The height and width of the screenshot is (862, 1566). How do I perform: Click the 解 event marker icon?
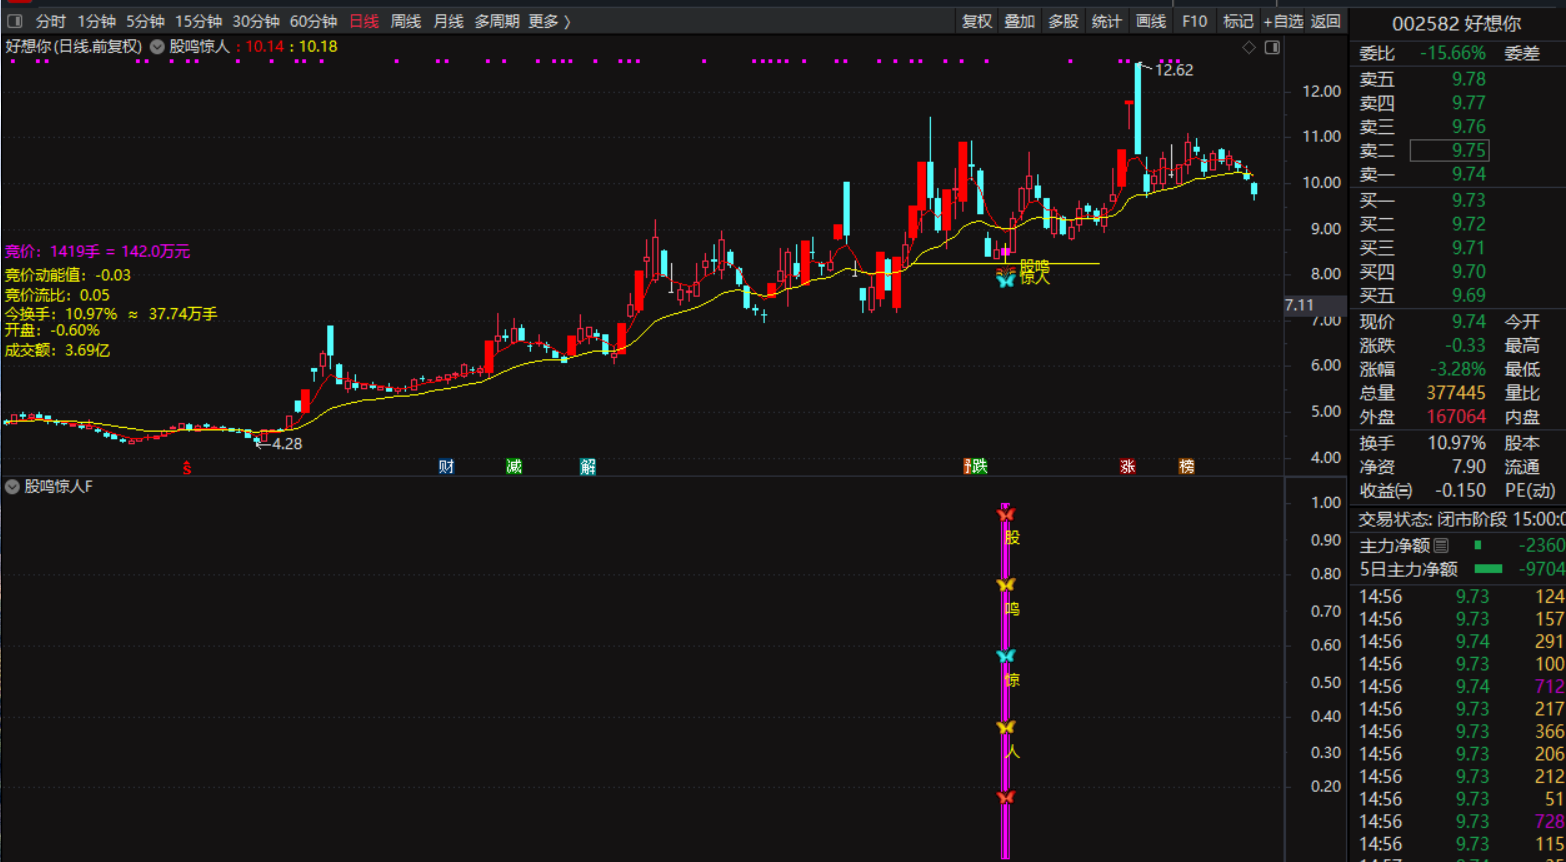click(588, 466)
